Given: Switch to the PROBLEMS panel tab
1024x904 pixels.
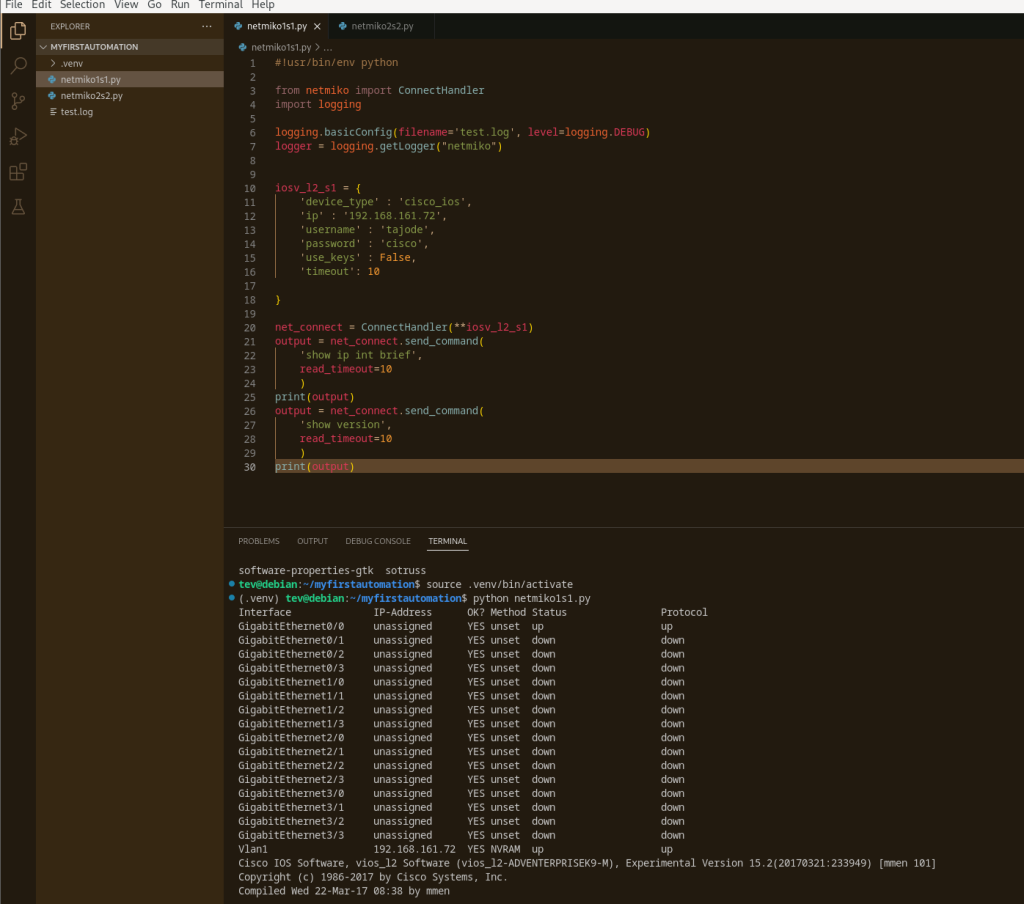Looking at the screenshot, I should [x=258, y=541].
